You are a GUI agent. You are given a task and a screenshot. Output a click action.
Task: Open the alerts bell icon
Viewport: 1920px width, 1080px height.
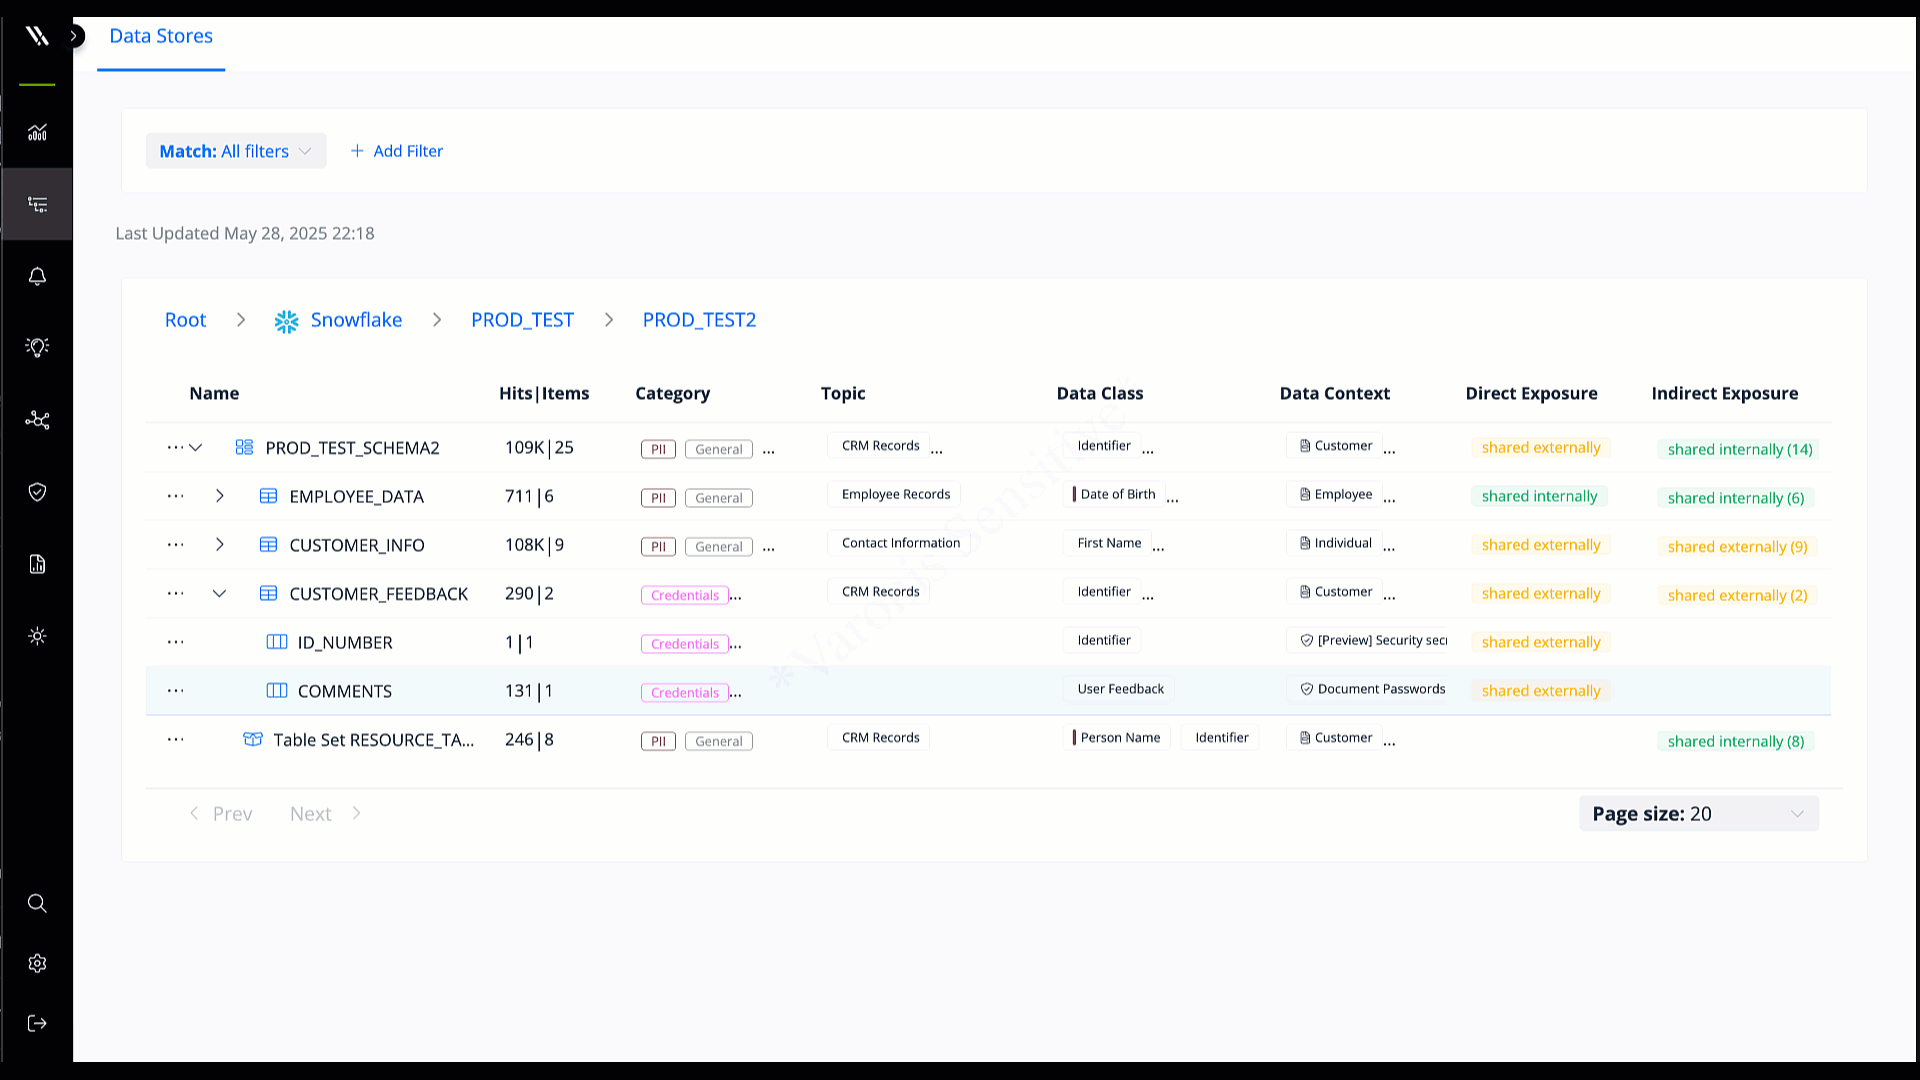click(x=37, y=275)
